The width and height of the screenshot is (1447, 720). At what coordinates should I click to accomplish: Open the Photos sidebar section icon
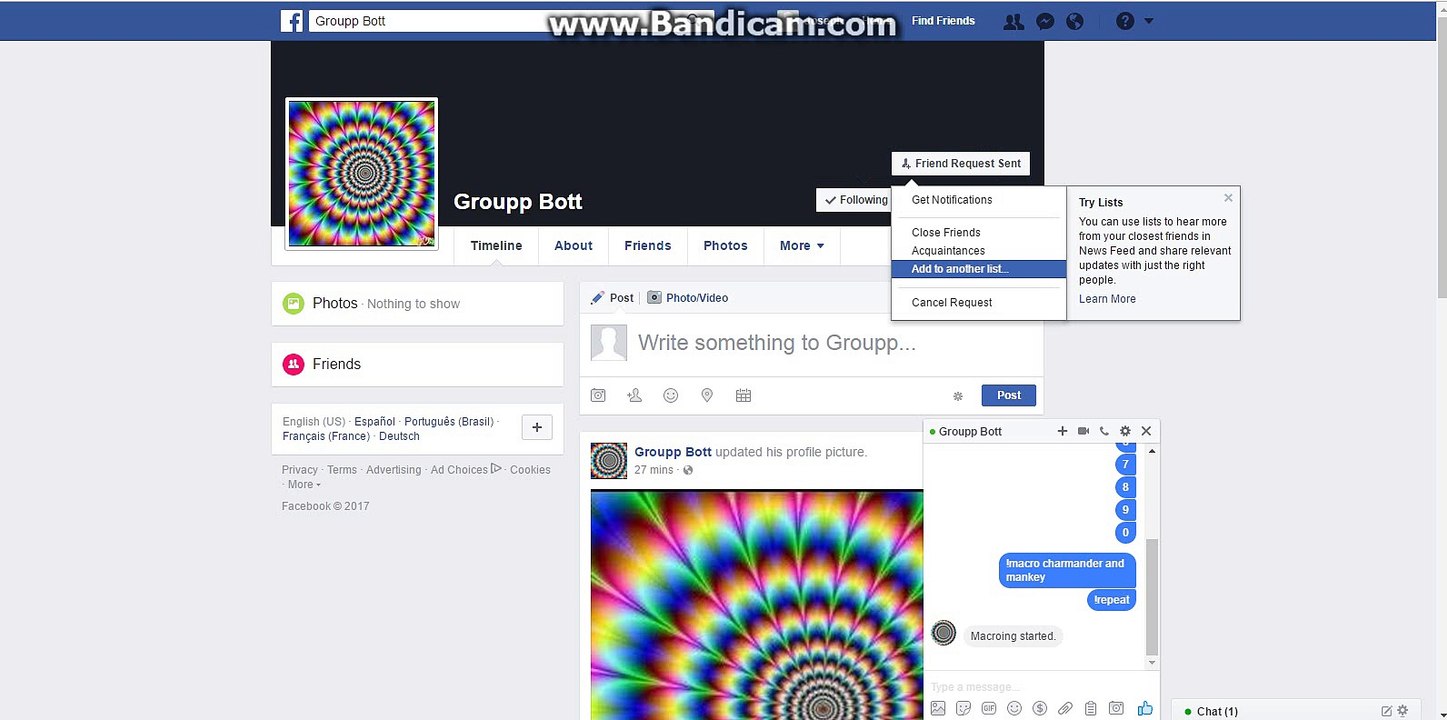coord(293,304)
